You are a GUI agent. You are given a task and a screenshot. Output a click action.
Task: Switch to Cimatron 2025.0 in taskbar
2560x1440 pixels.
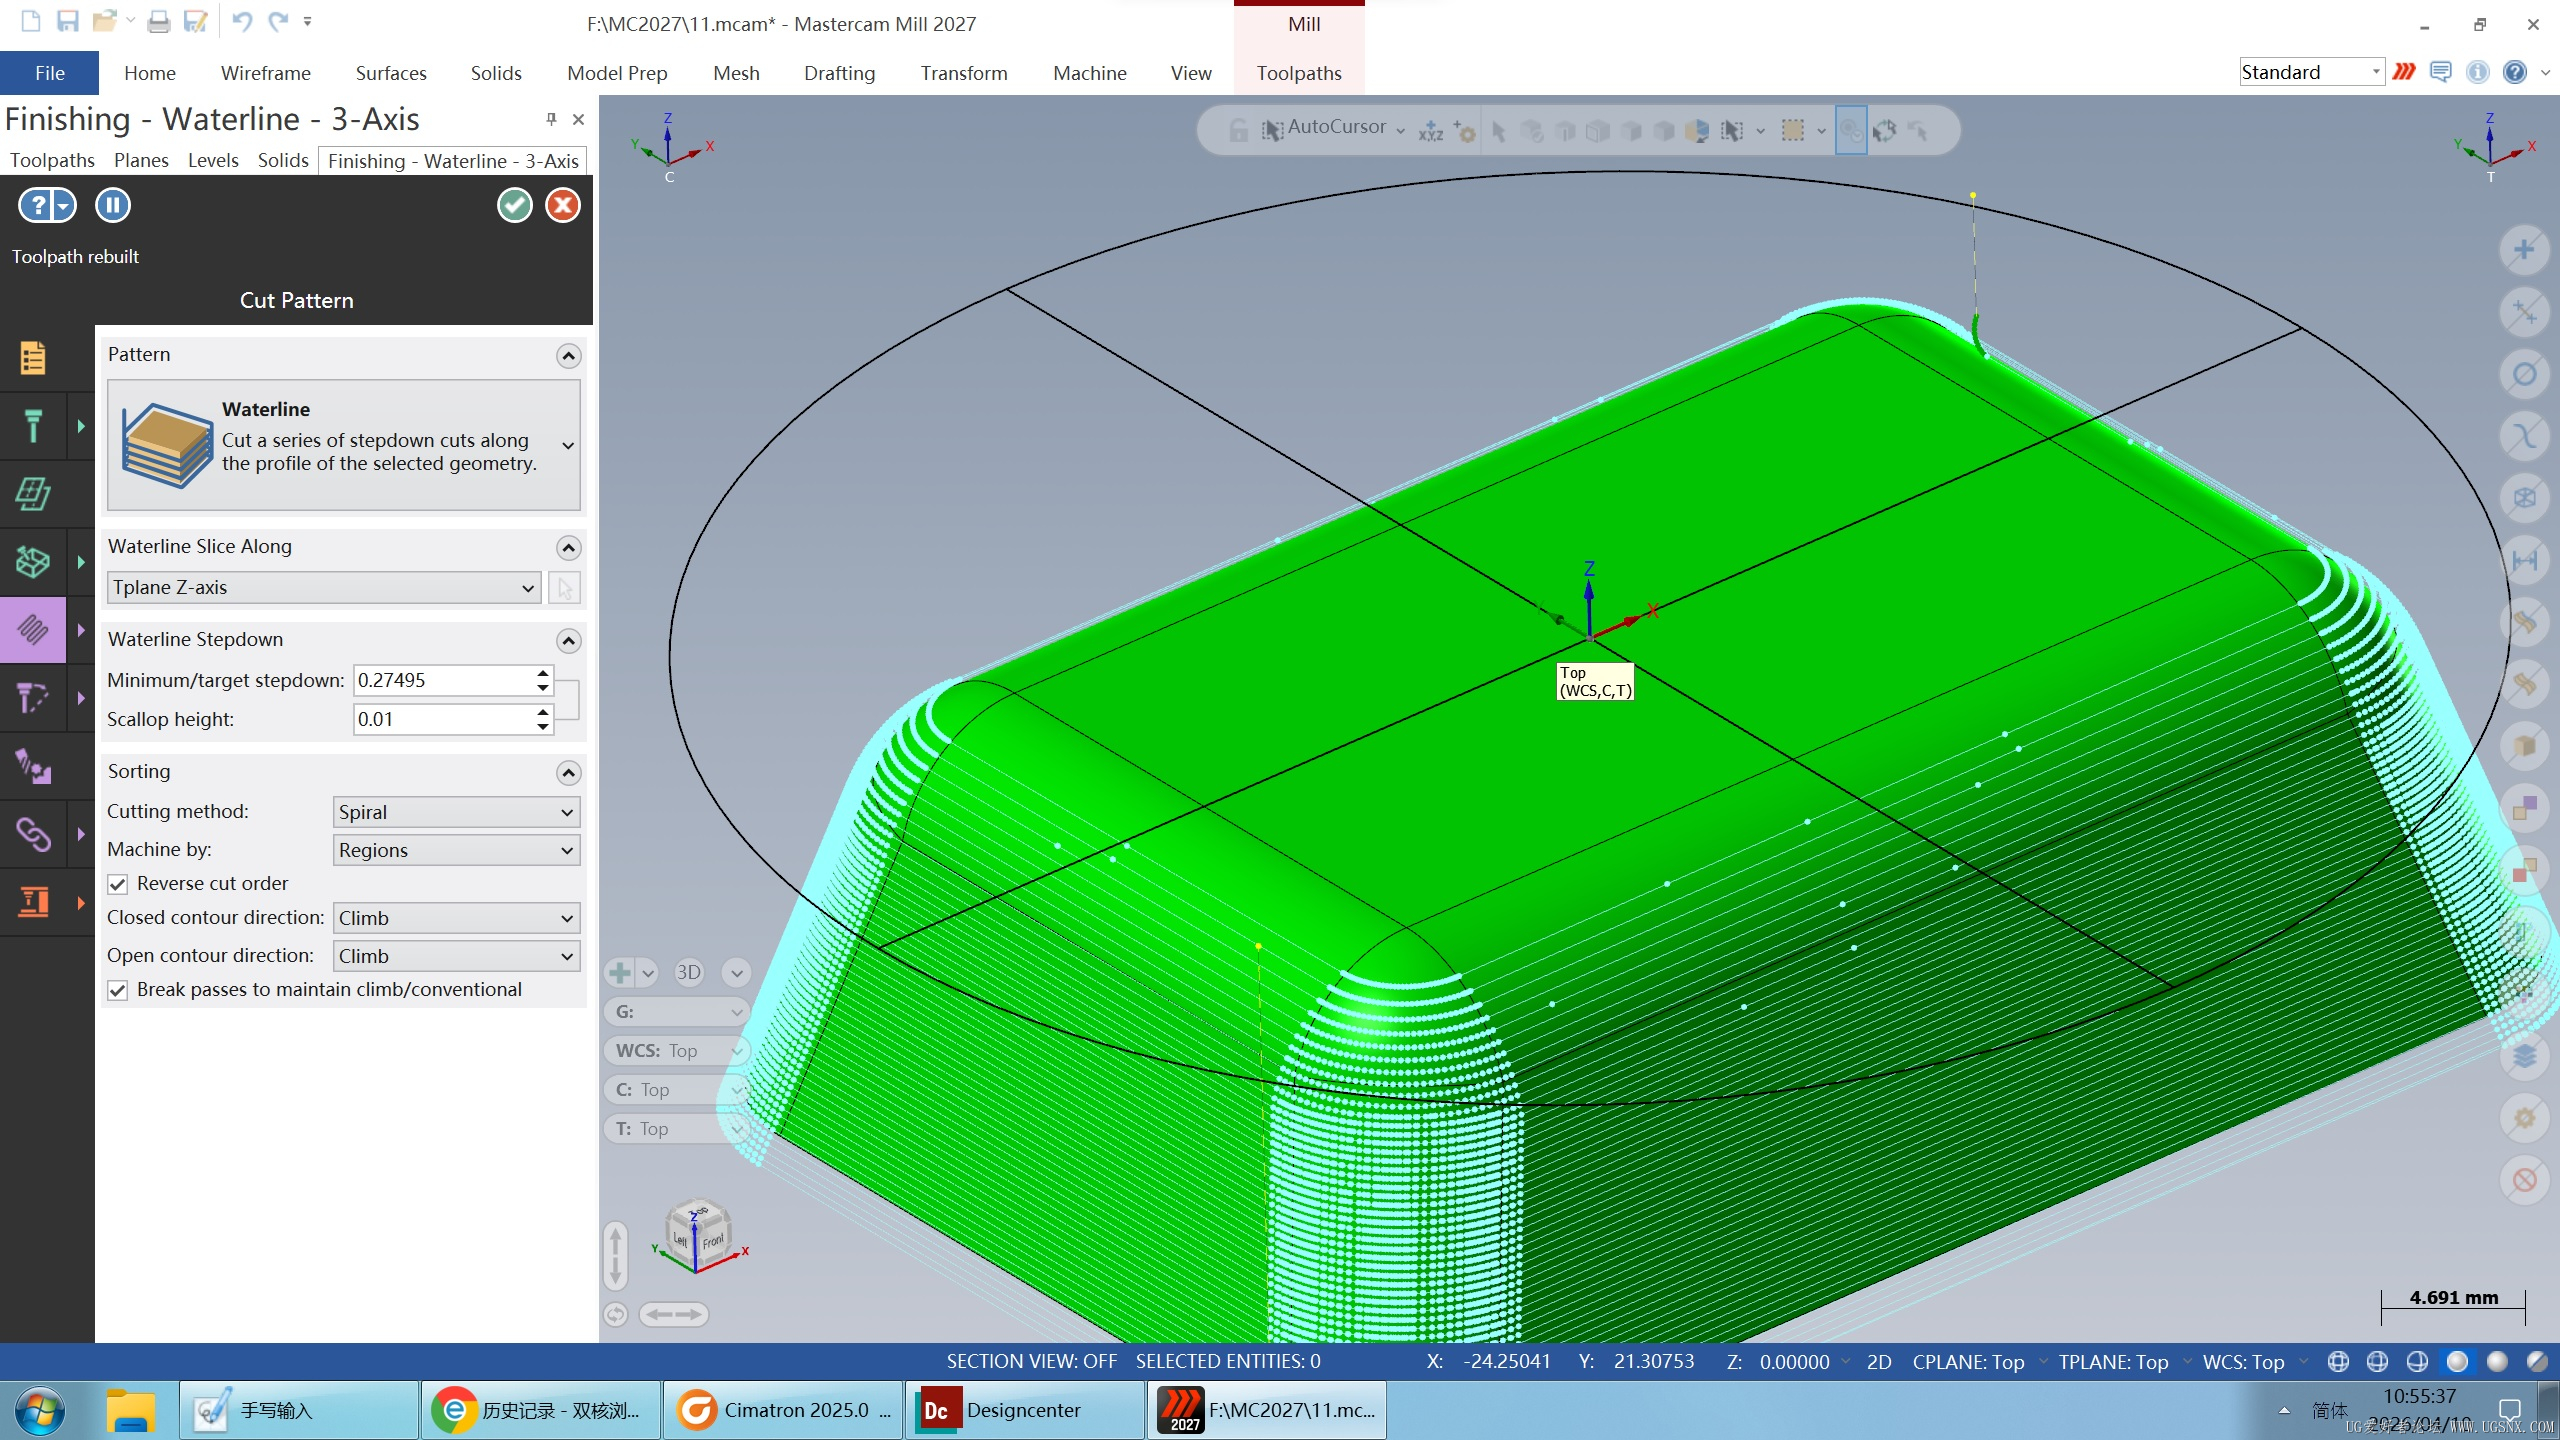point(783,1410)
